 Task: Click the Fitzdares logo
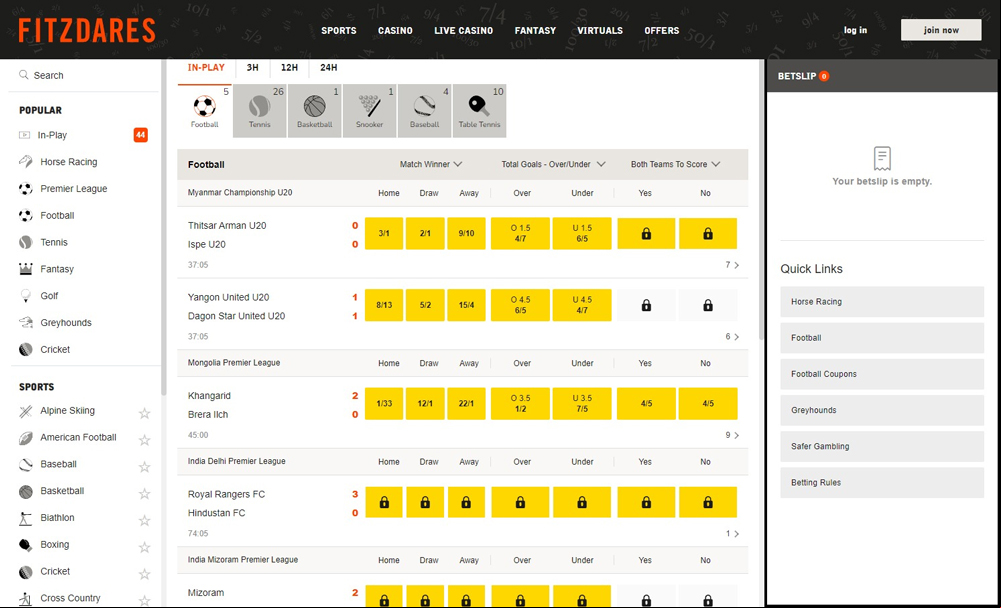[x=87, y=30]
